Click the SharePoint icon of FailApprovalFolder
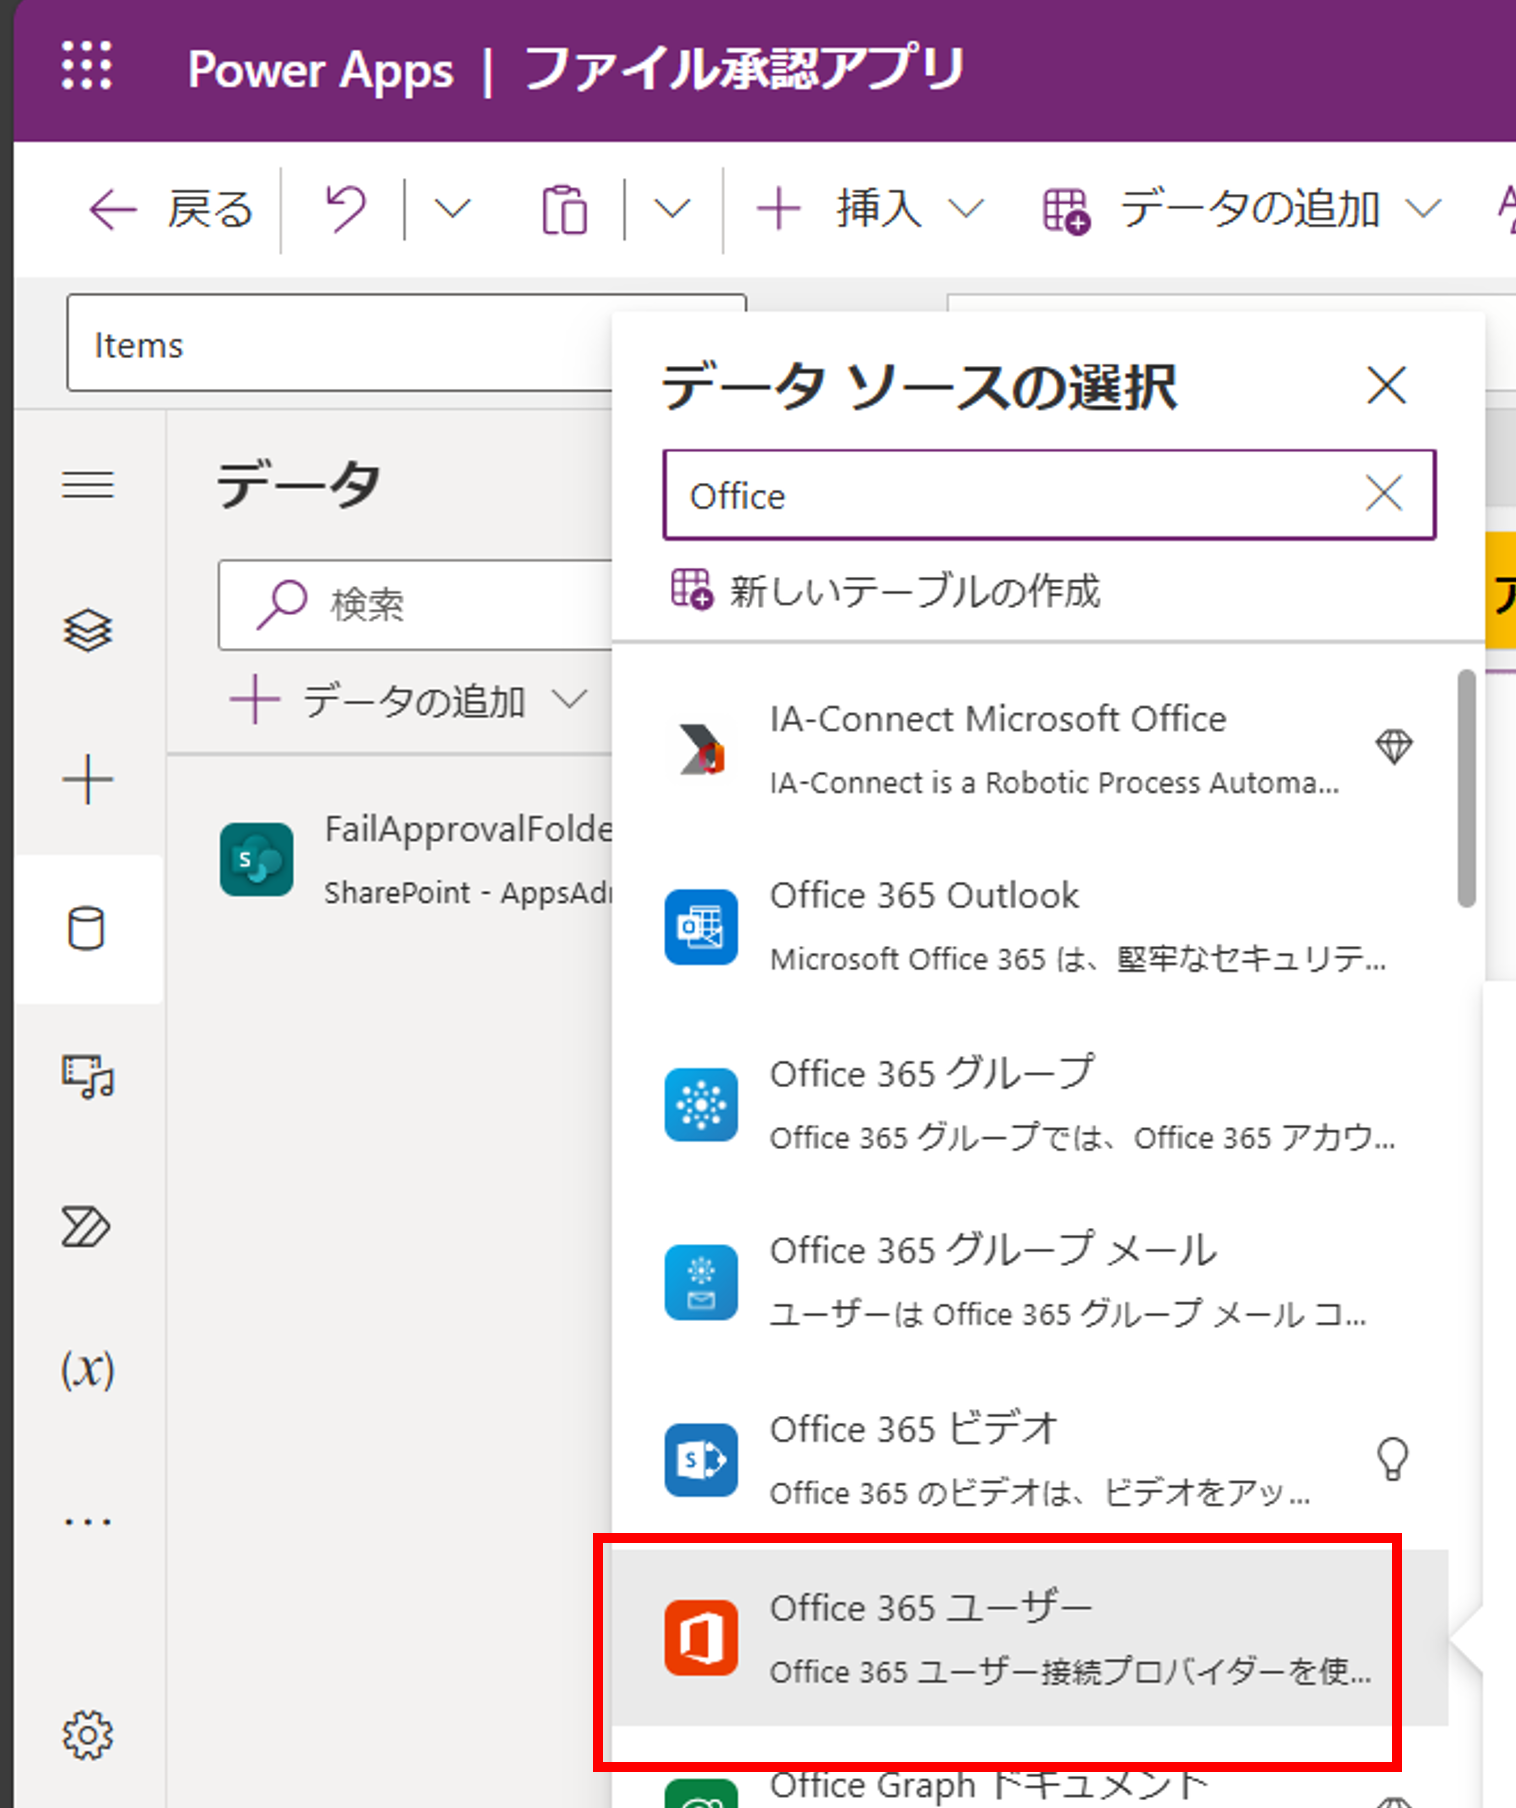 (x=257, y=860)
